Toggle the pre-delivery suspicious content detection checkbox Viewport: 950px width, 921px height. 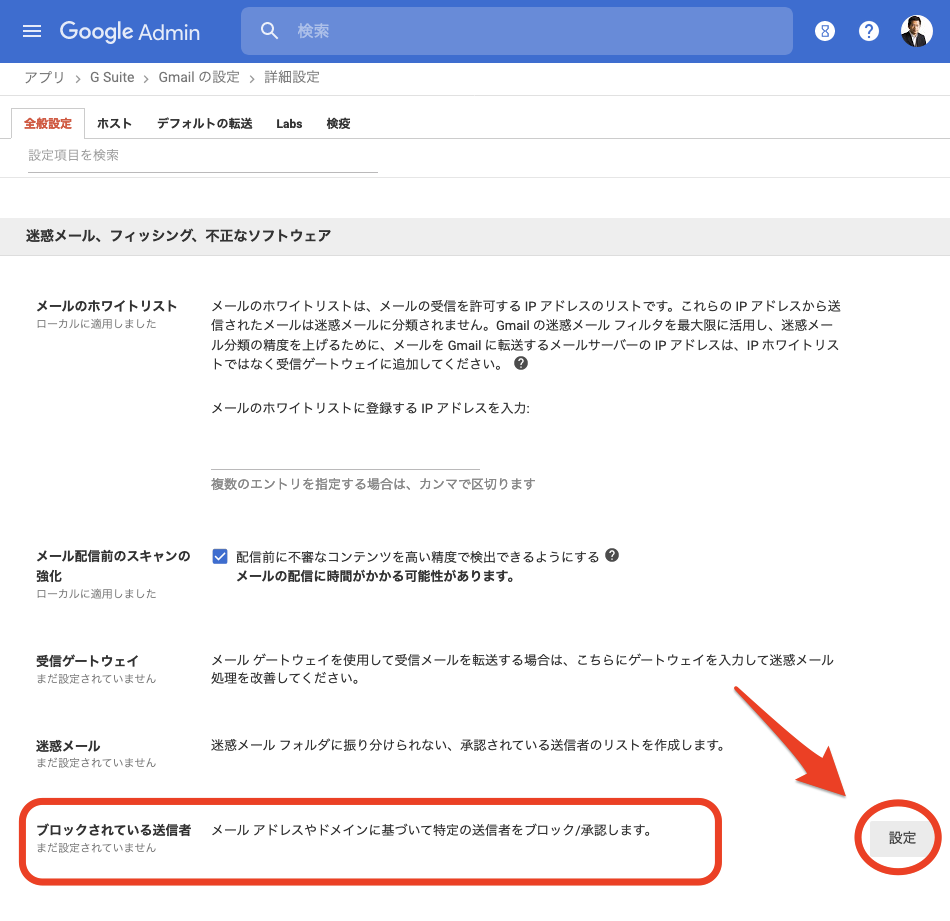(220, 557)
